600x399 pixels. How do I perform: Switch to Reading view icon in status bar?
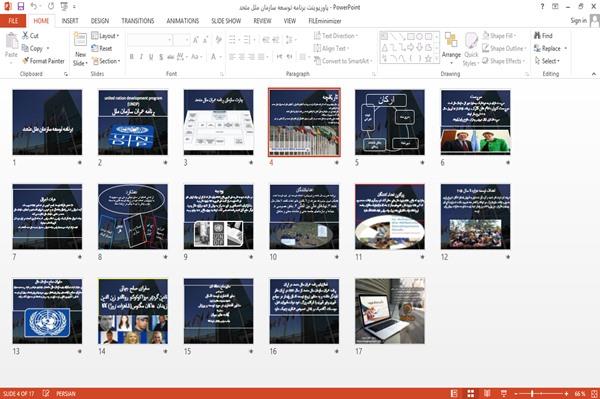click(x=487, y=393)
